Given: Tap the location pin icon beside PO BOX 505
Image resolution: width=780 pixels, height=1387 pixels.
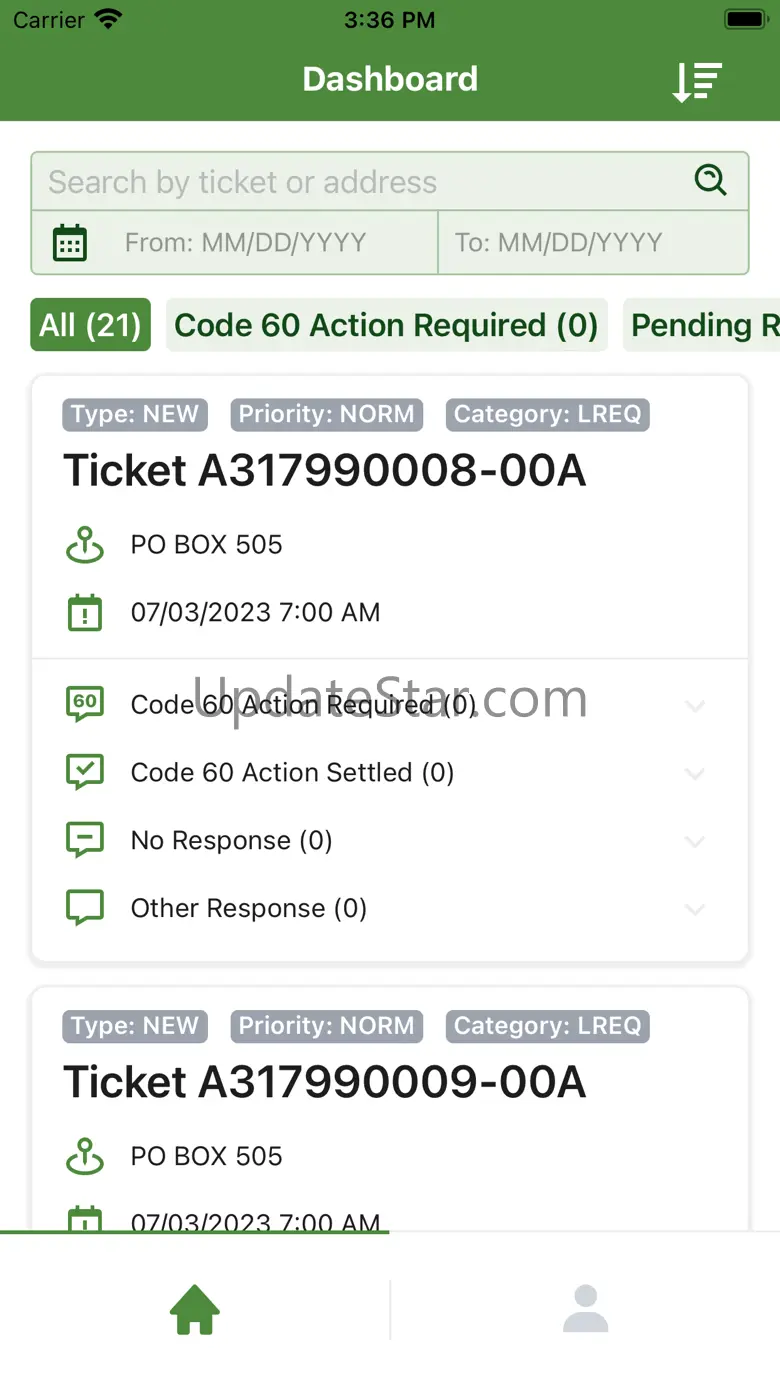Looking at the screenshot, I should click(x=85, y=545).
